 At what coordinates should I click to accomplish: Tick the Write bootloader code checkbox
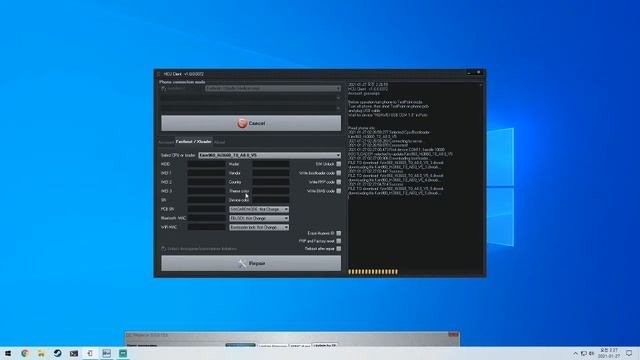[x=338, y=173]
